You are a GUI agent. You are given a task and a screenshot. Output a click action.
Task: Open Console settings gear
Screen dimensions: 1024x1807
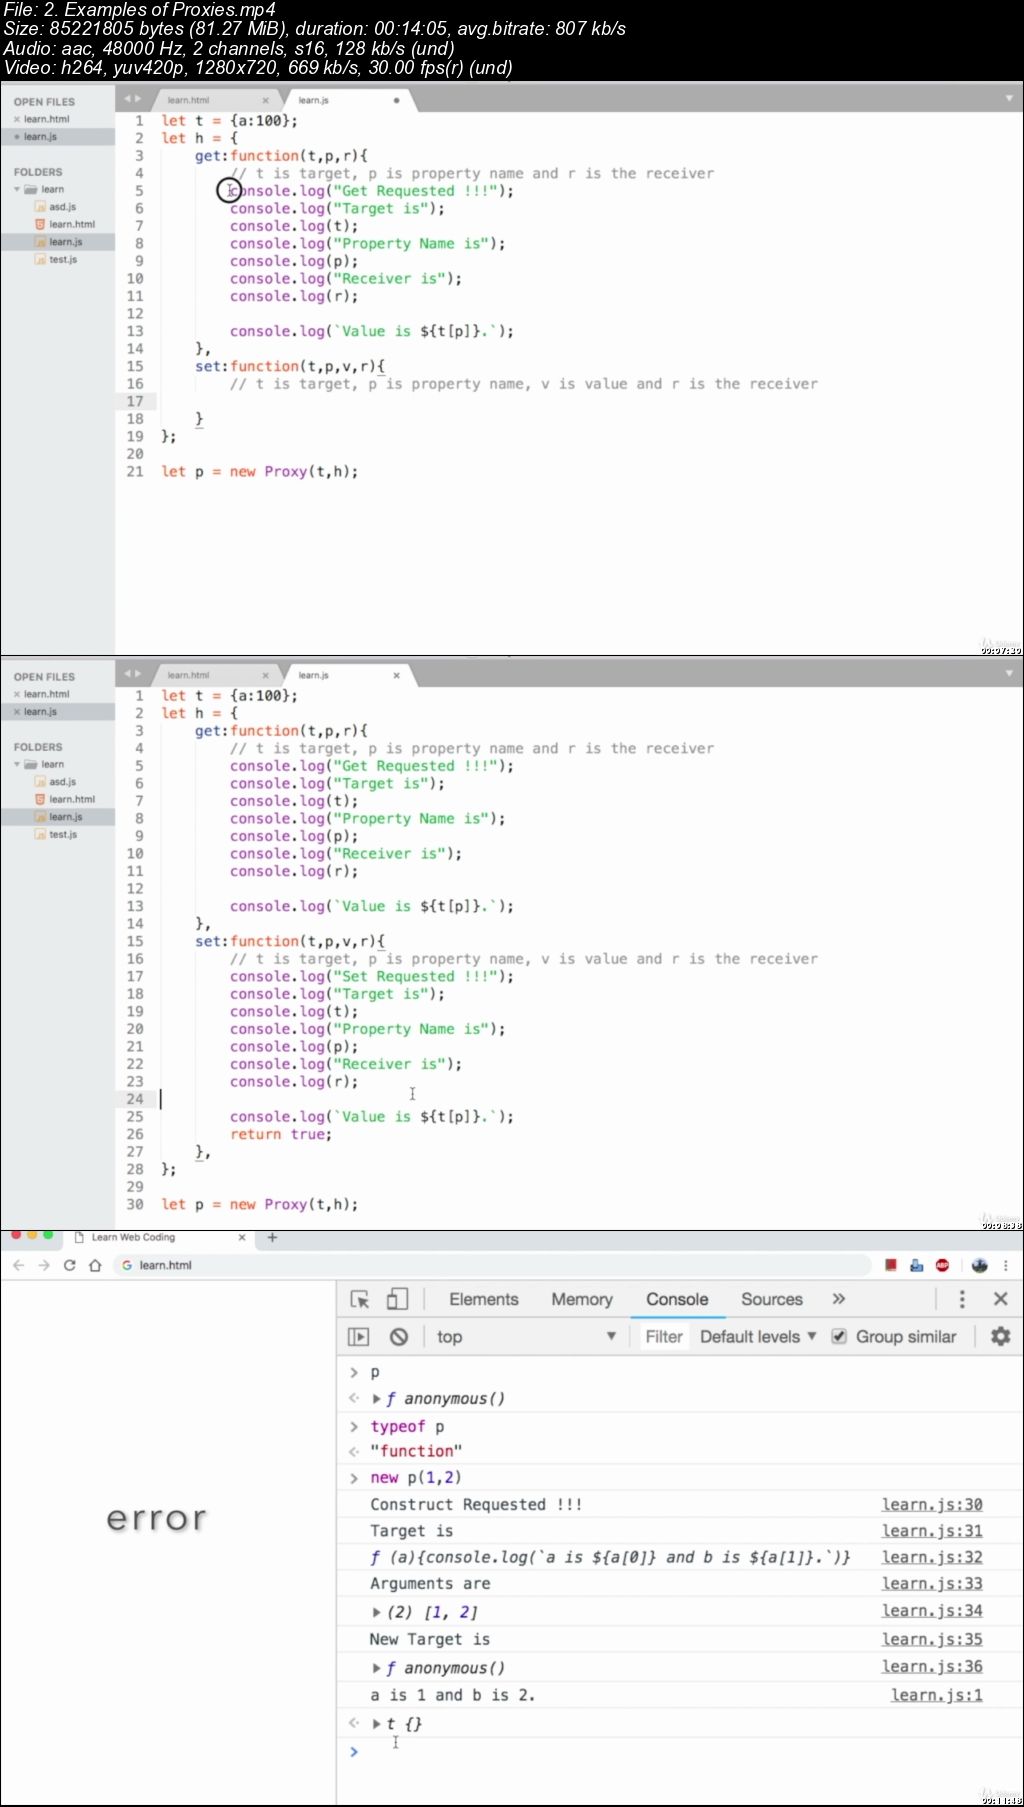point(1000,1336)
